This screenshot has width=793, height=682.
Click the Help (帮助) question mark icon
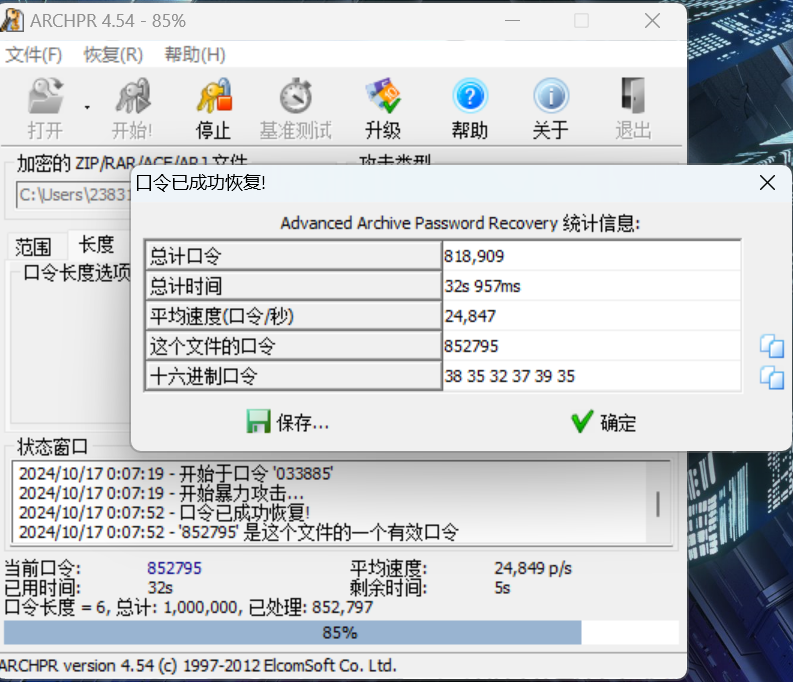point(470,96)
